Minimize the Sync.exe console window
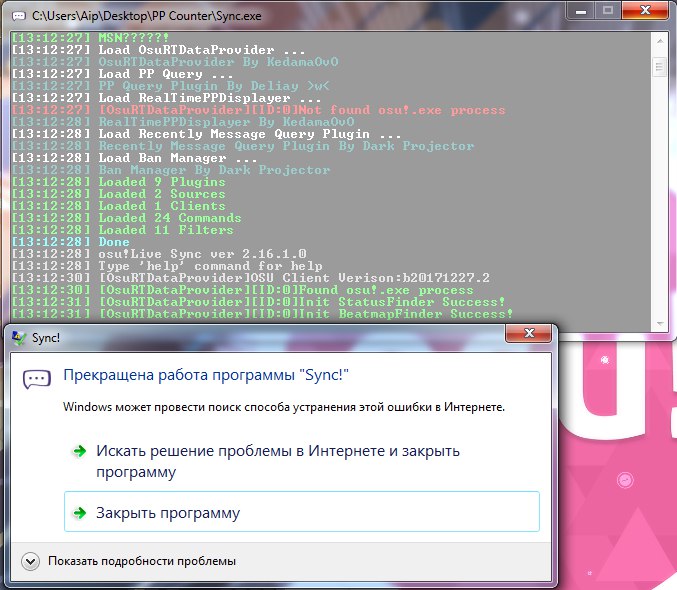Image resolution: width=677 pixels, height=590 pixels. [581, 10]
